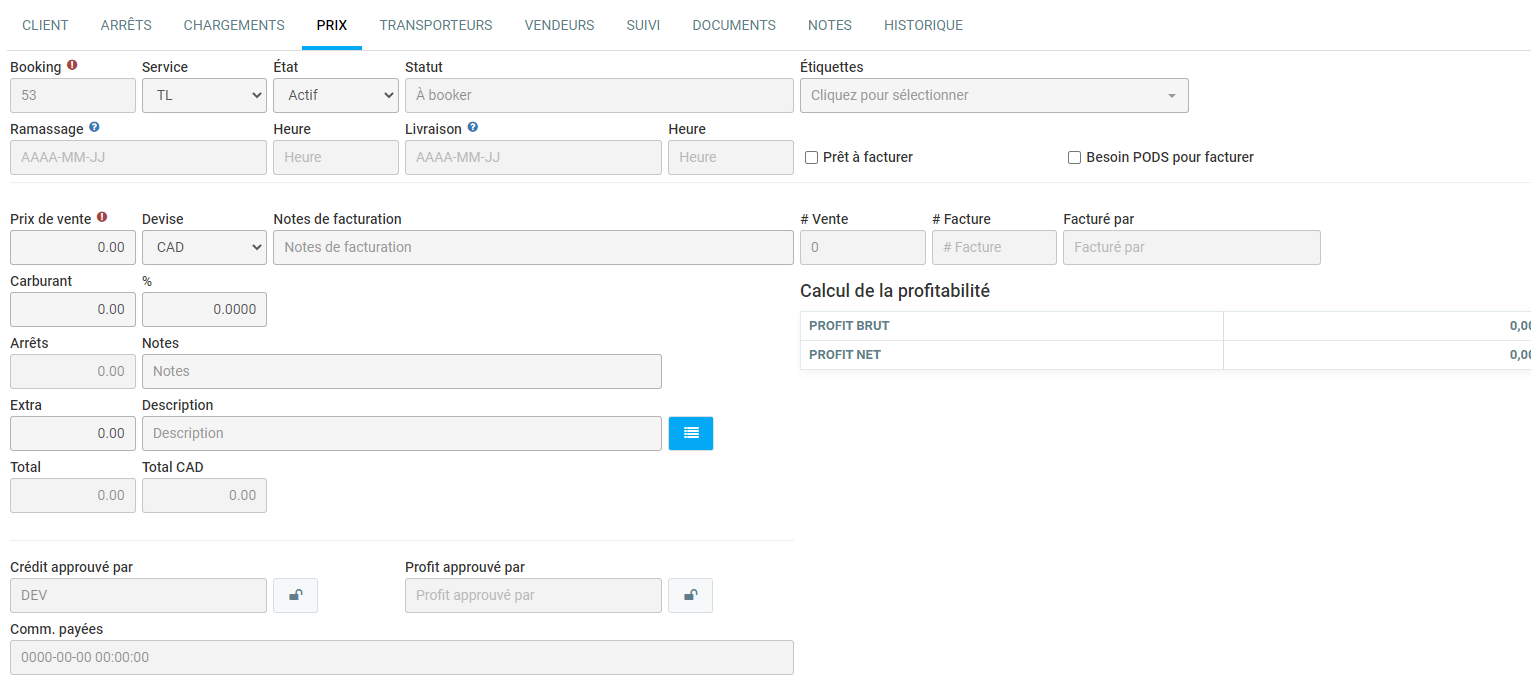1531x691 pixels.
Task: Open the Devise currency dropdown
Action: [x=204, y=247]
